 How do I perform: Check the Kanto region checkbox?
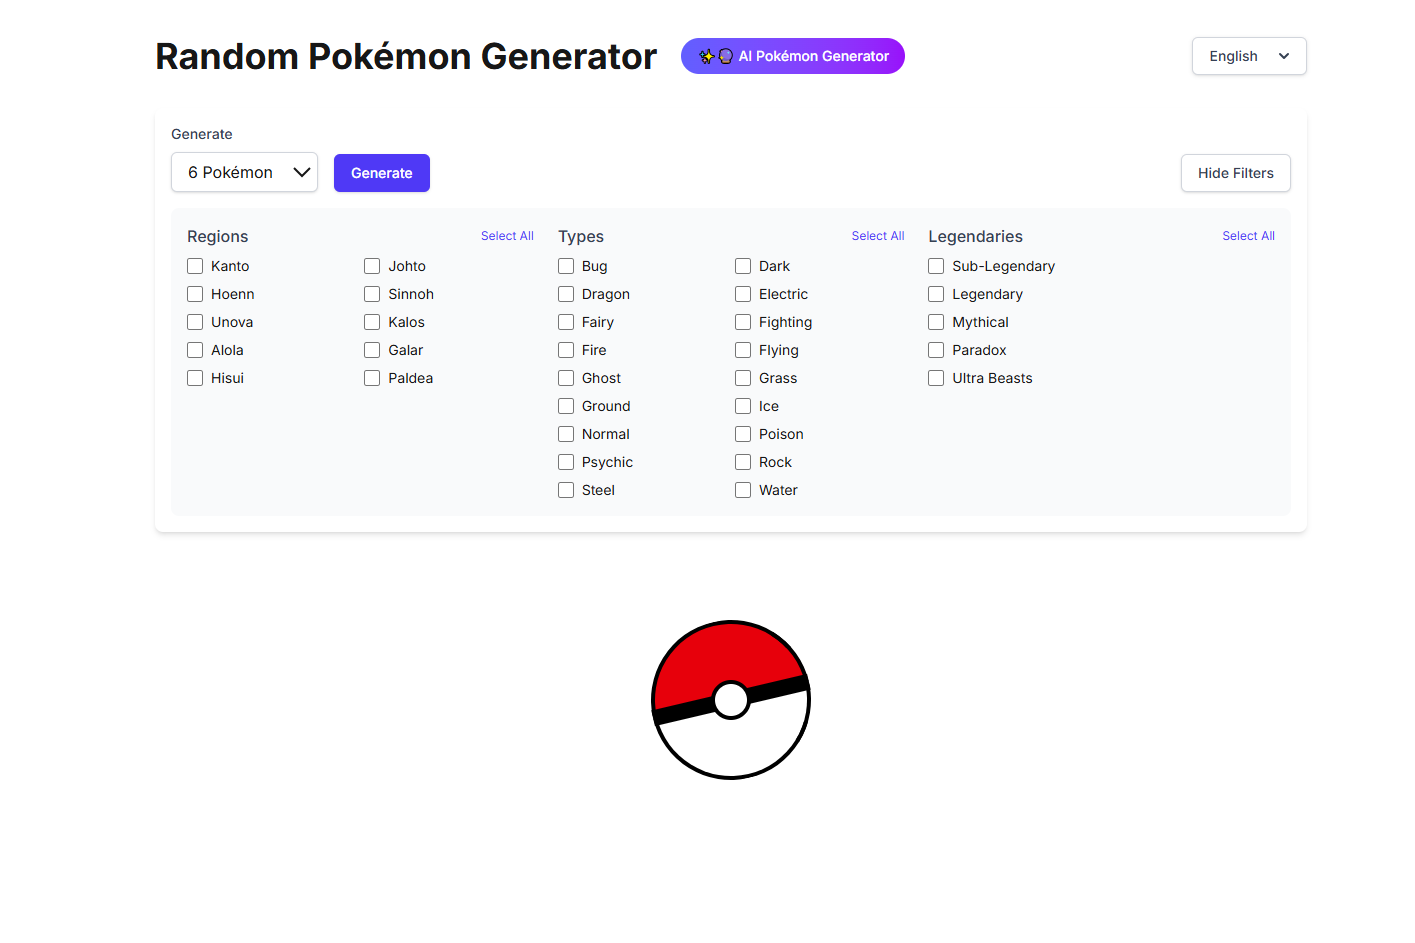click(195, 266)
